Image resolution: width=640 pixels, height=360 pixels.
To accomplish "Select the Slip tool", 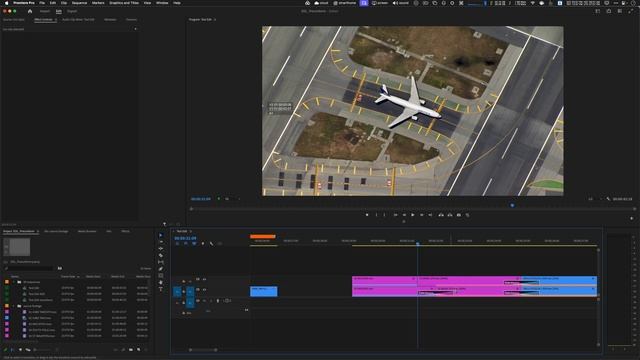I will 160,262.
